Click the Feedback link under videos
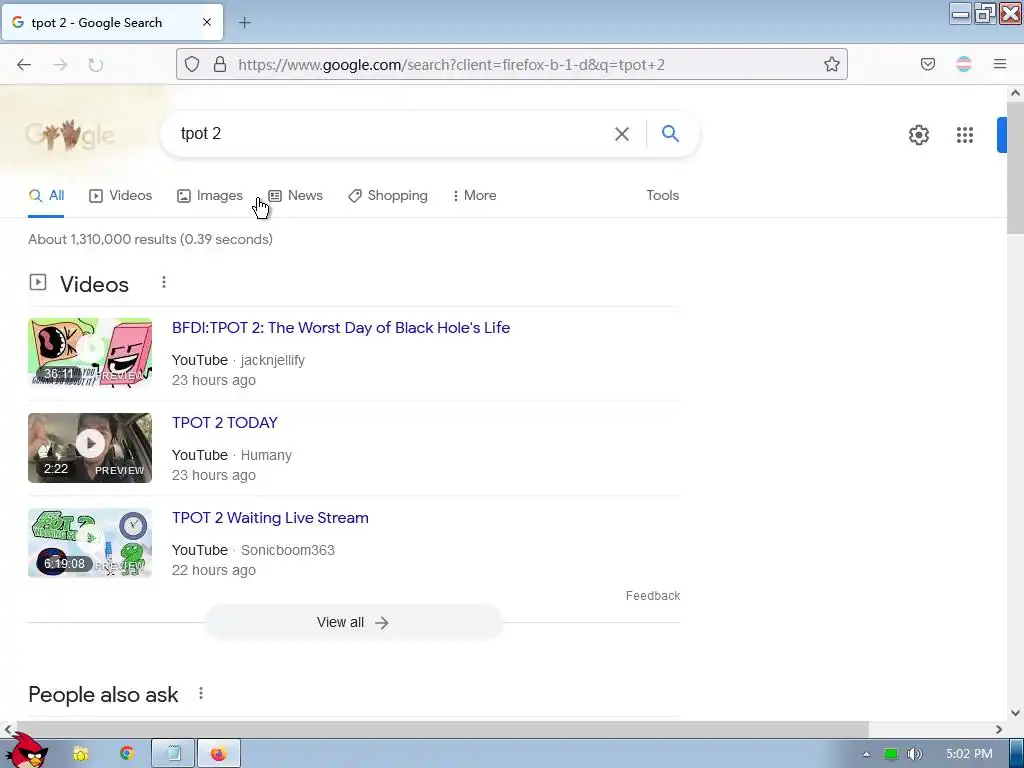1024x768 pixels. pos(653,596)
